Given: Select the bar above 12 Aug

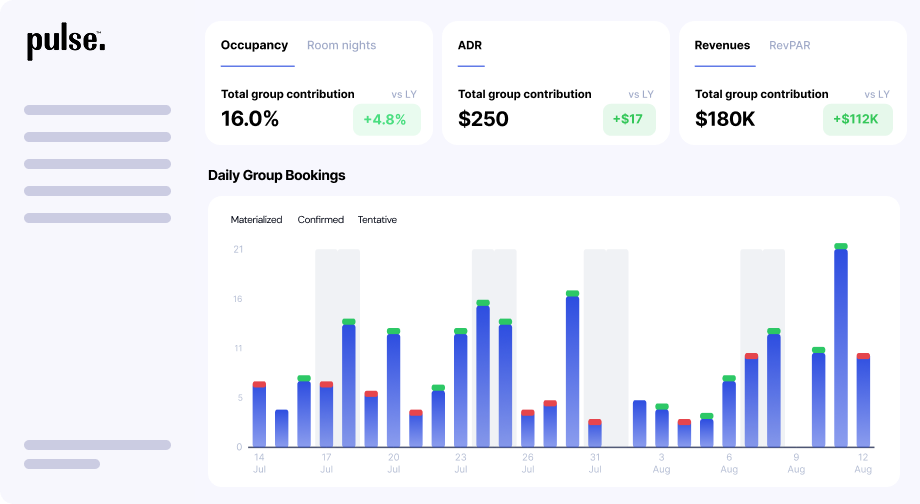Looking at the screenshot, I should coord(863,400).
